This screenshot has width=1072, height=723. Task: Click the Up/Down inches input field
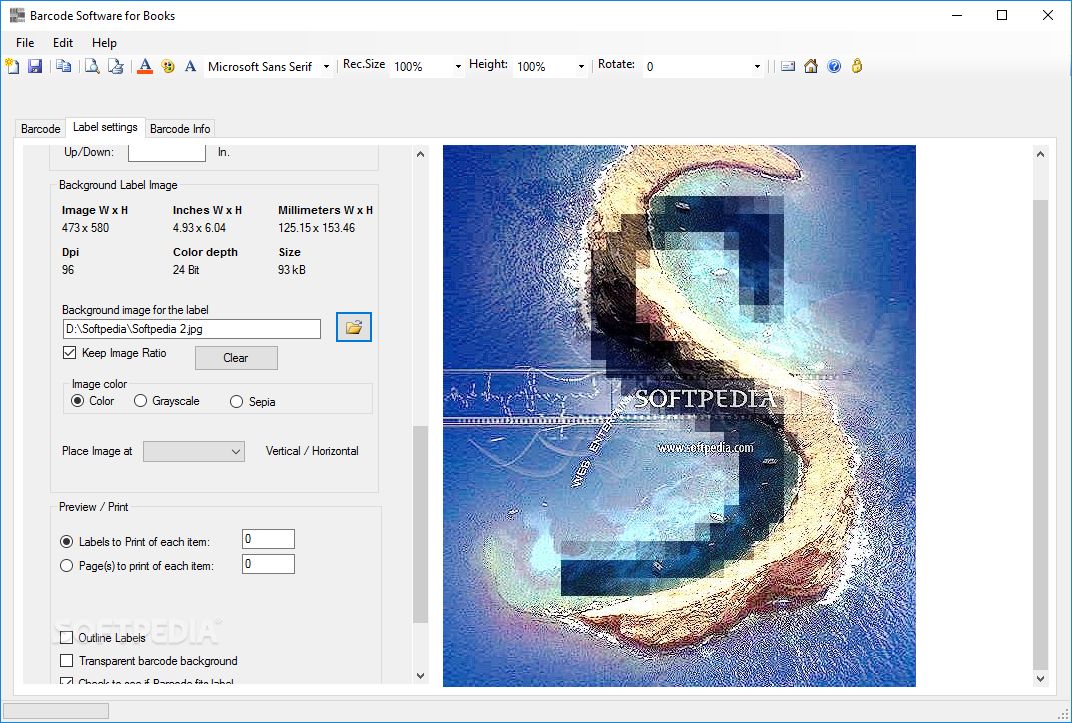(167, 152)
